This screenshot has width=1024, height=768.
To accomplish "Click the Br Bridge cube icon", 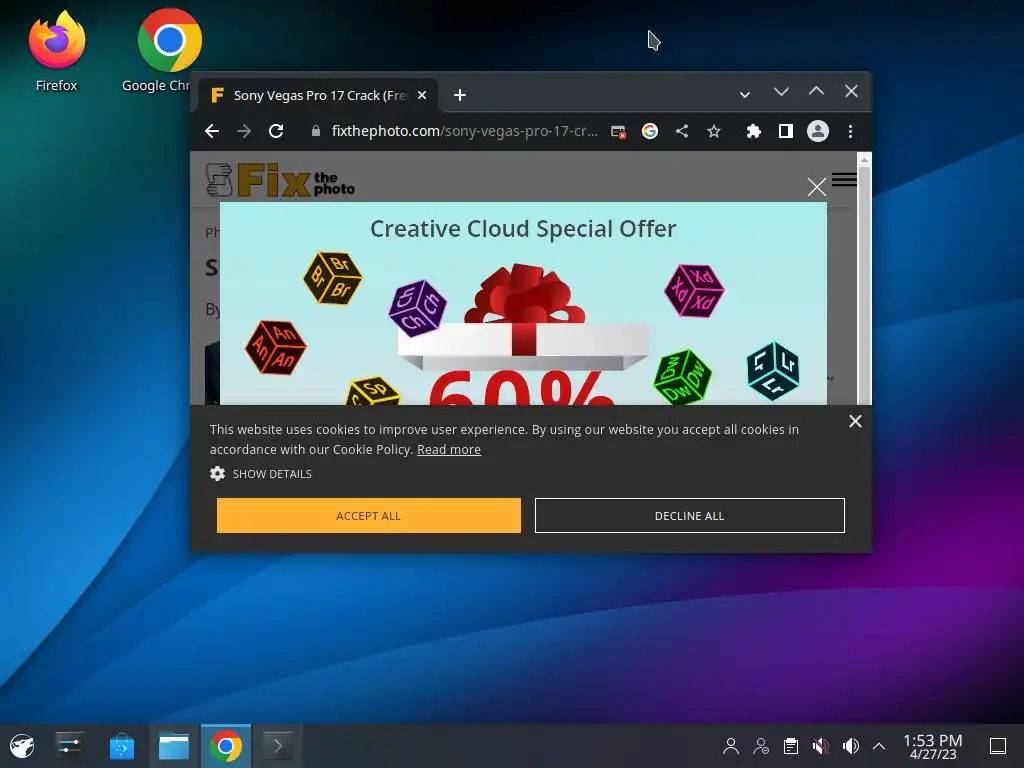I will [333, 278].
